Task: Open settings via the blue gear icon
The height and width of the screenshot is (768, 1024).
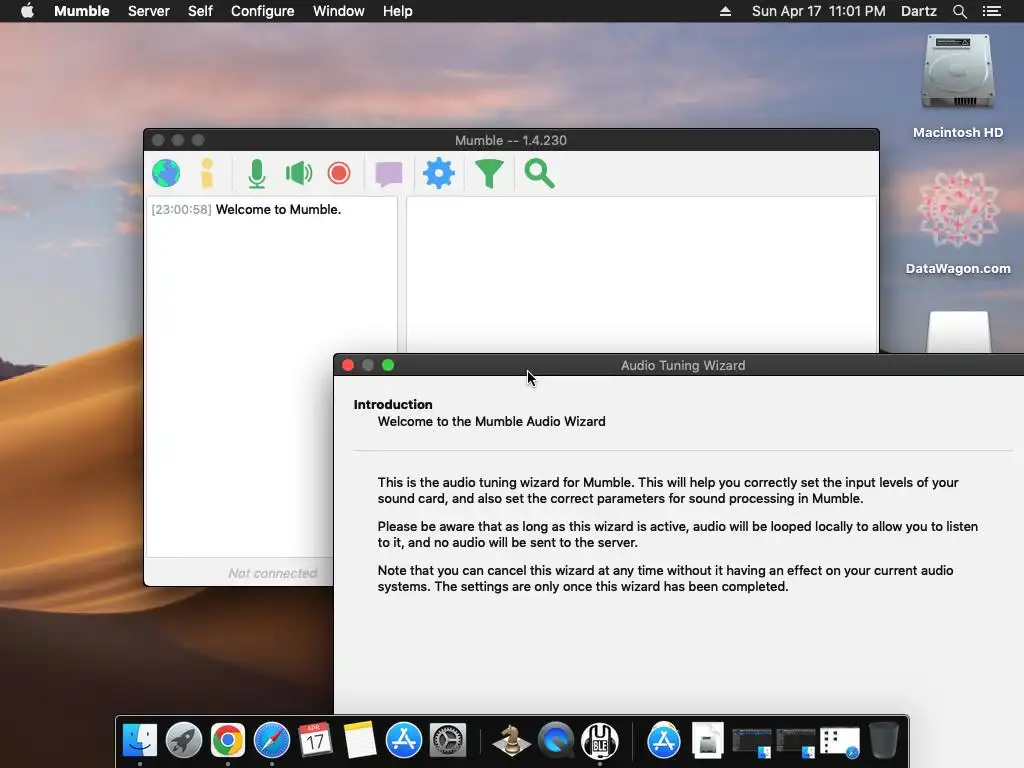Action: click(x=438, y=174)
